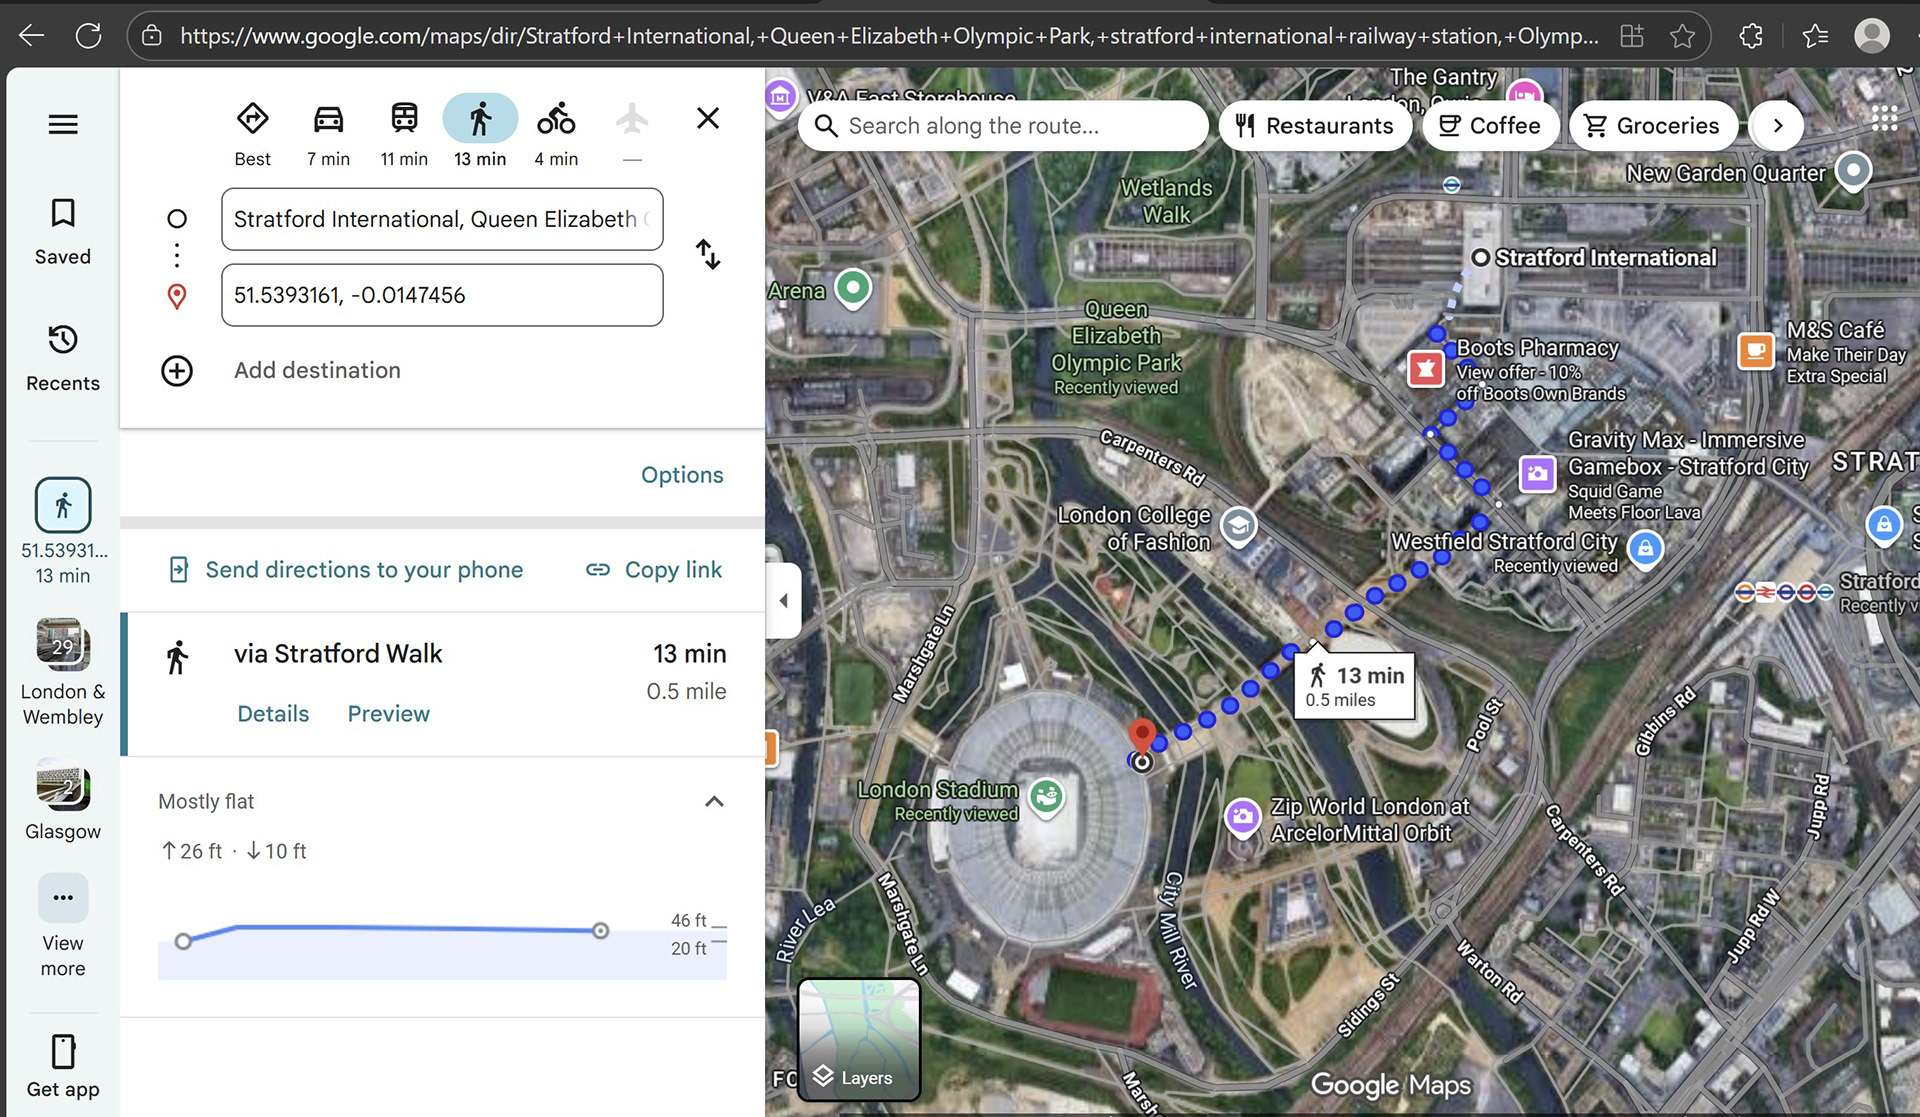
Task: Select the Coffee category chip
Action: tap(1490, 125)
